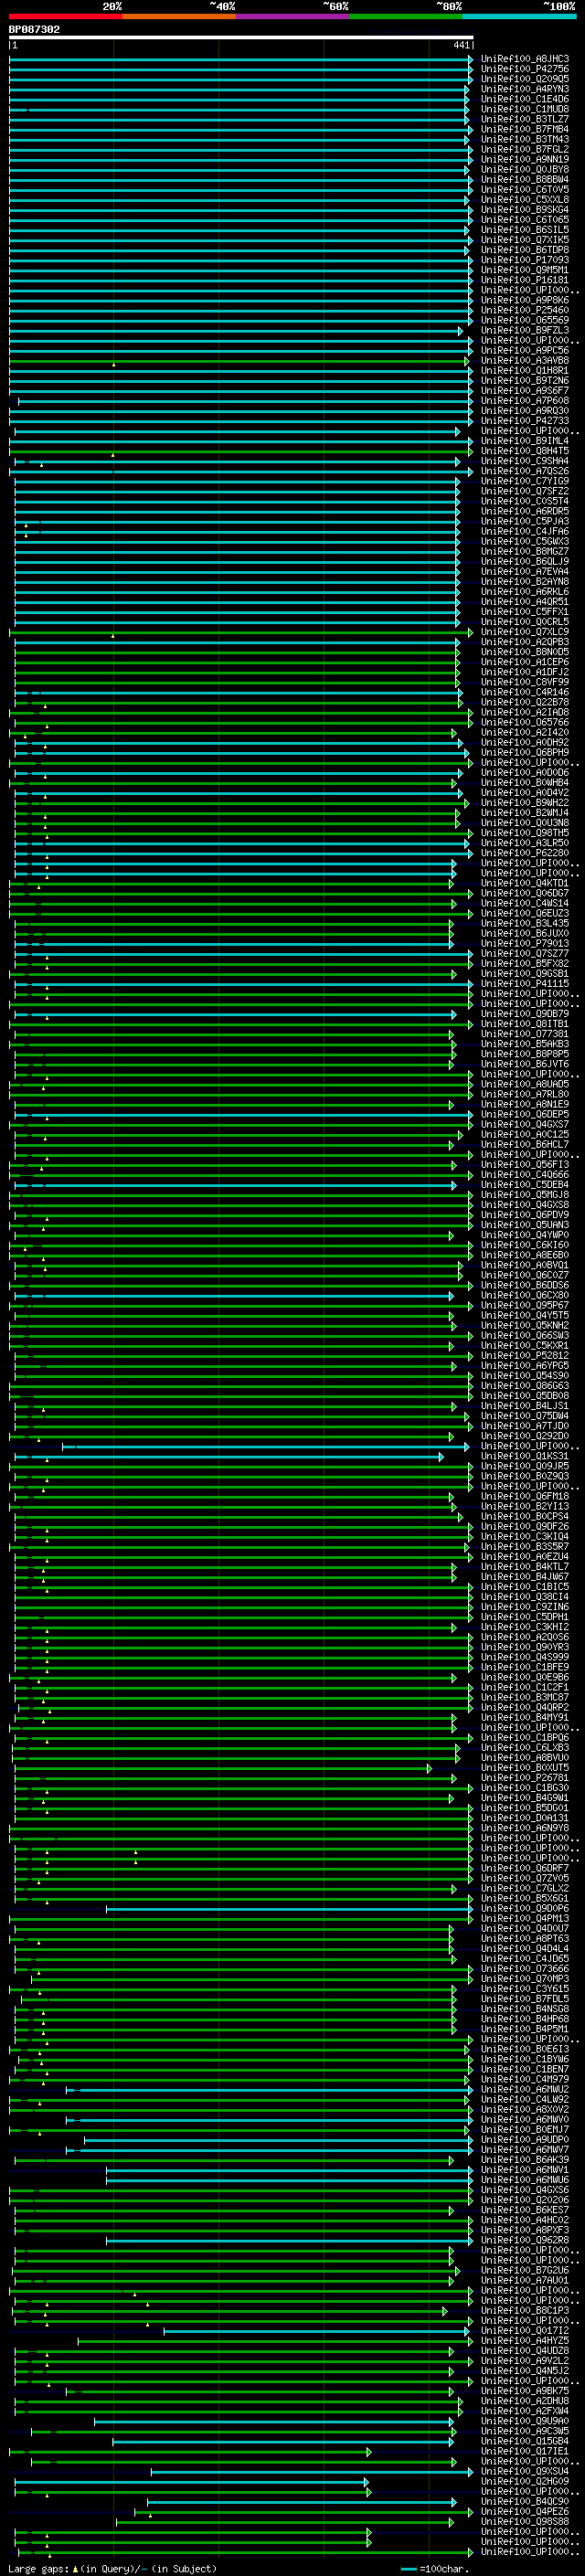Select the UniRef100_B8MGZ7 label
This screenshot has width=585, height=2576.
[525, 552]
